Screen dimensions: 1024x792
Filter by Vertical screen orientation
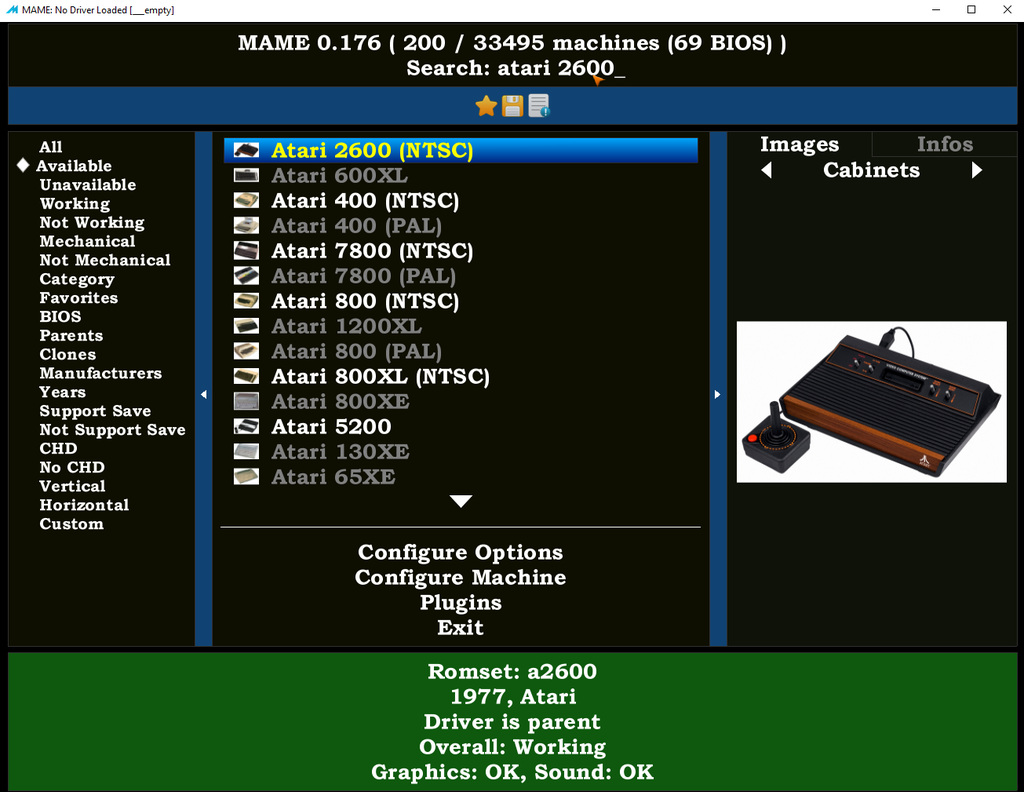point(72,486)
